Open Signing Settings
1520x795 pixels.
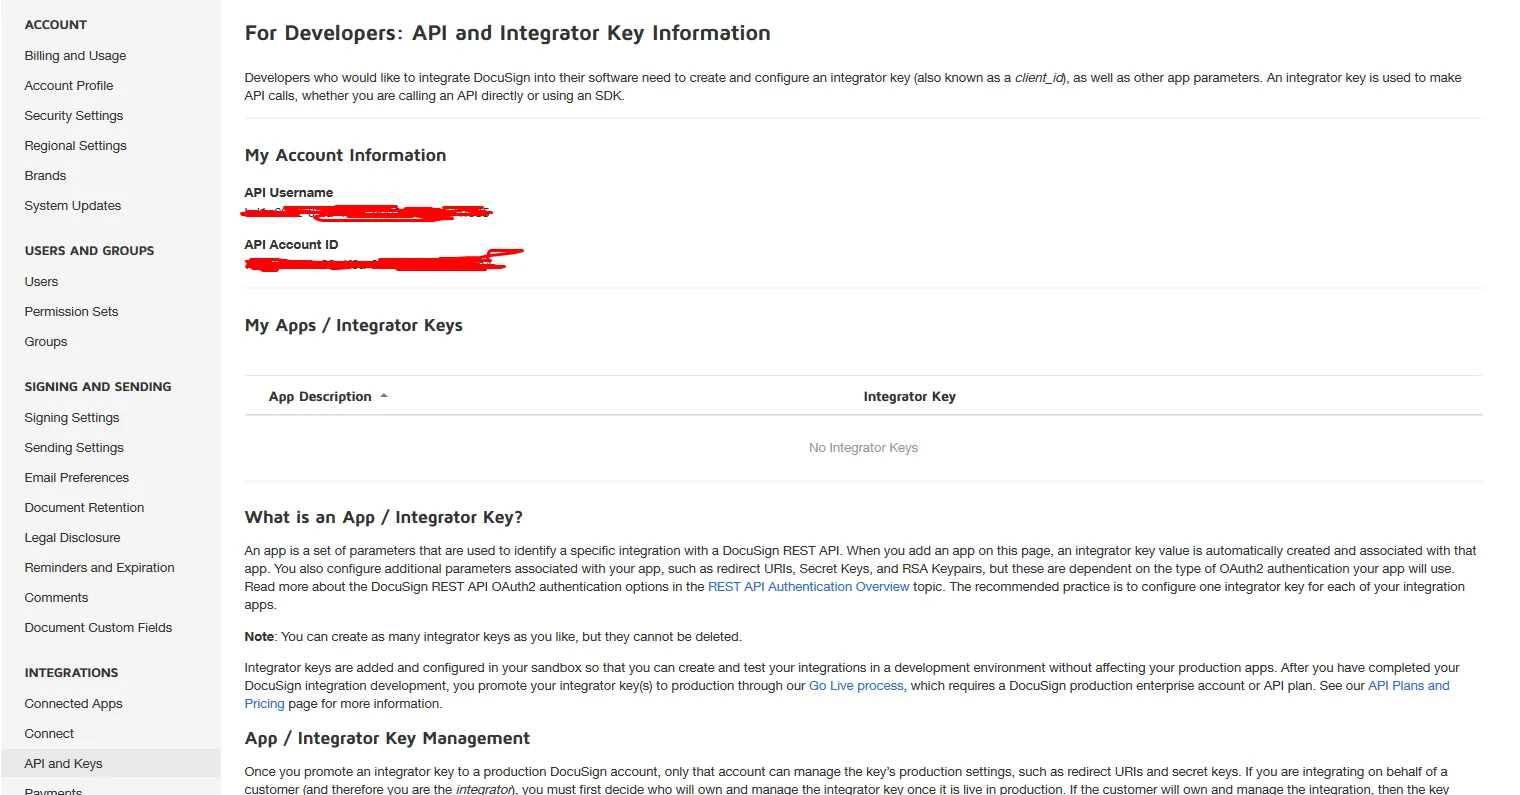point(72,418)
